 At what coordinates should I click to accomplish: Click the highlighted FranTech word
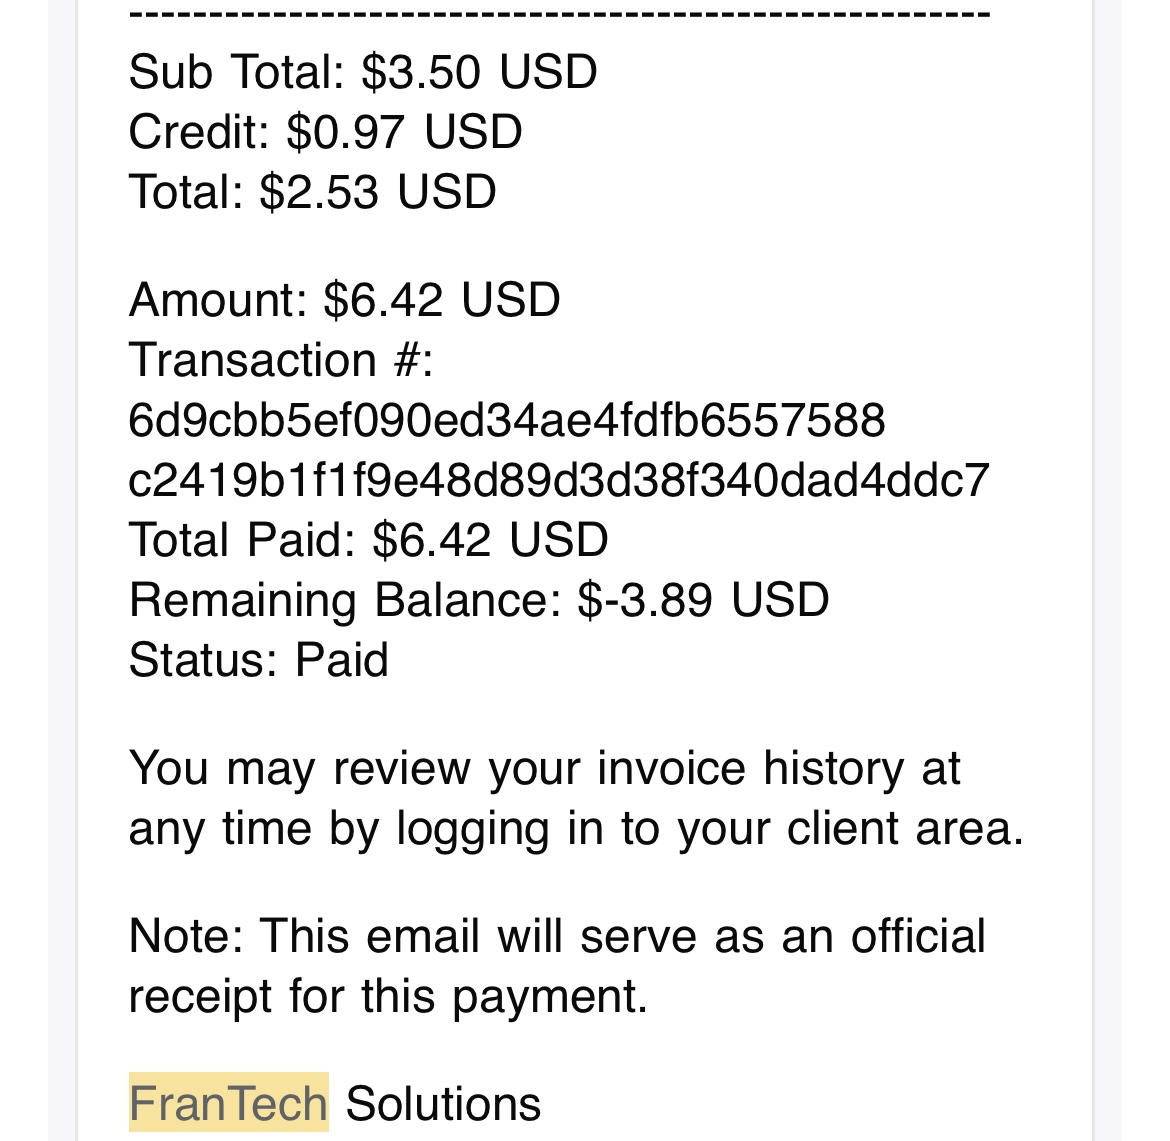click(228, 1104)
